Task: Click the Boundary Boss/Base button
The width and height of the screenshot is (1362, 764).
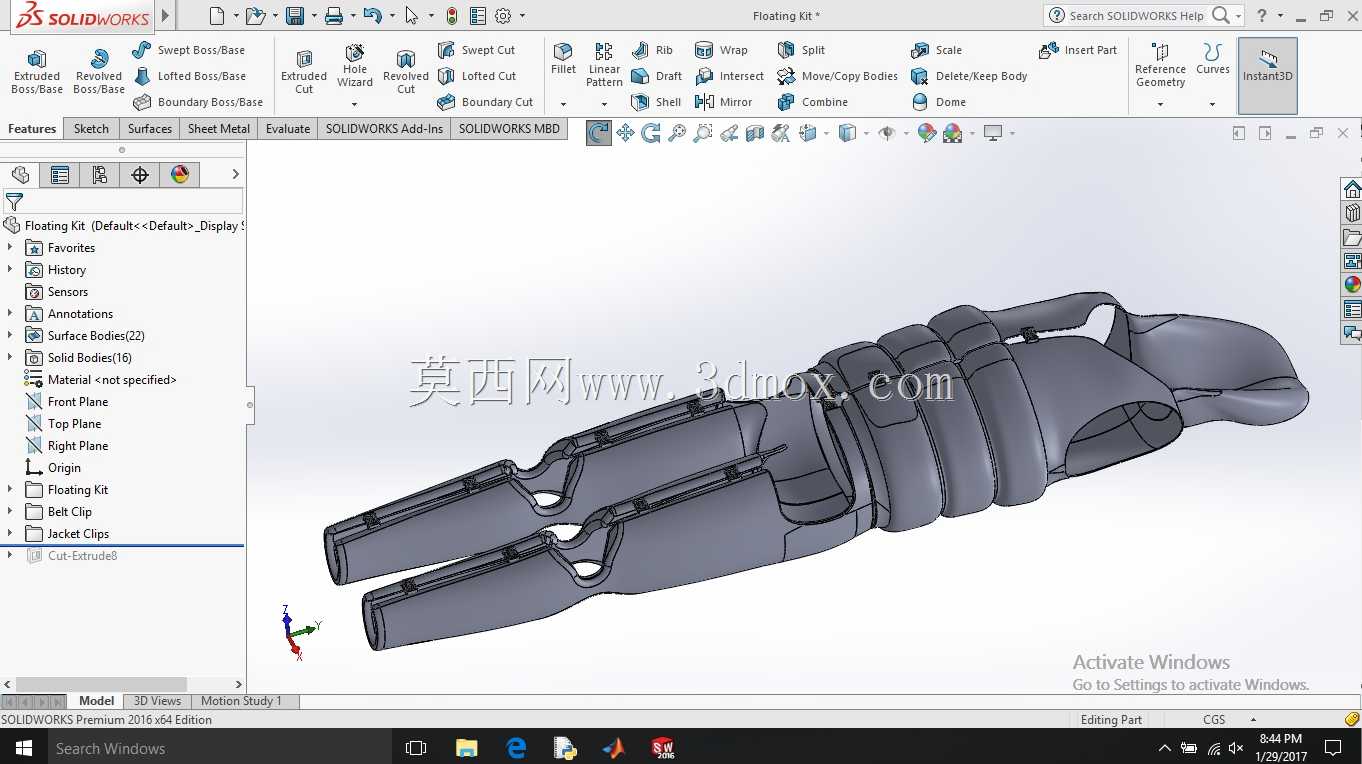Action: tap(198, 102)
